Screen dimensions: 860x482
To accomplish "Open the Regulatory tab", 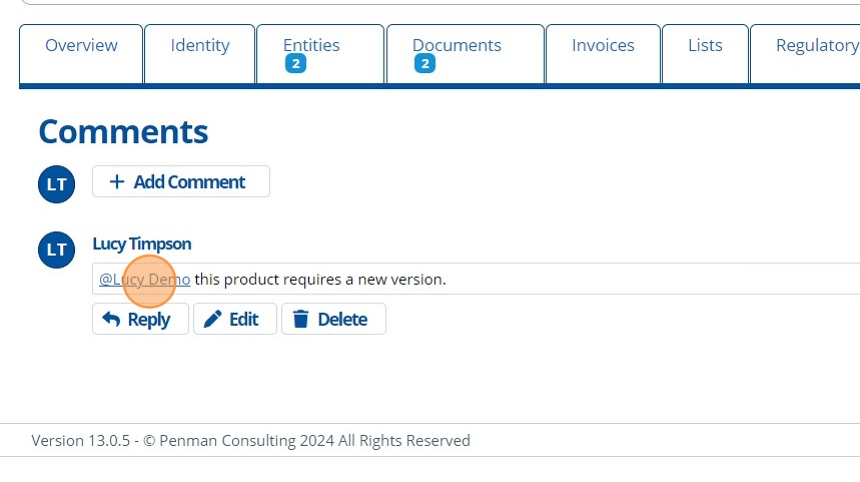I will (x=816, y=46).
